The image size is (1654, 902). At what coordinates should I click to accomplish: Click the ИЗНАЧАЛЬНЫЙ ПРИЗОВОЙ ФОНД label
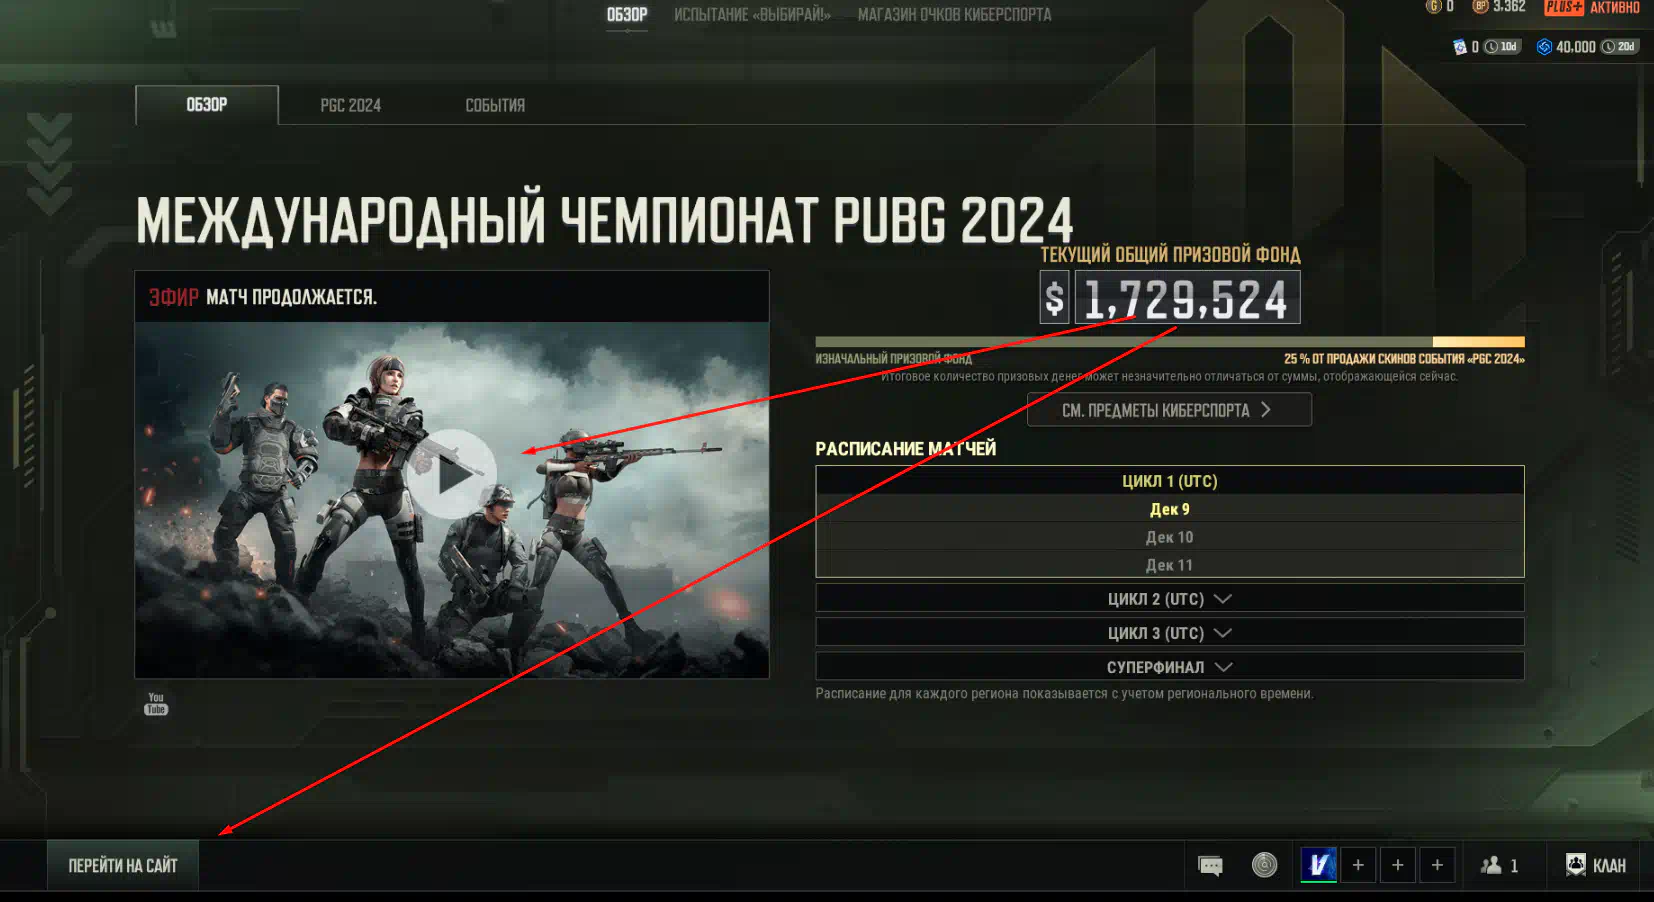click(893, 359)
